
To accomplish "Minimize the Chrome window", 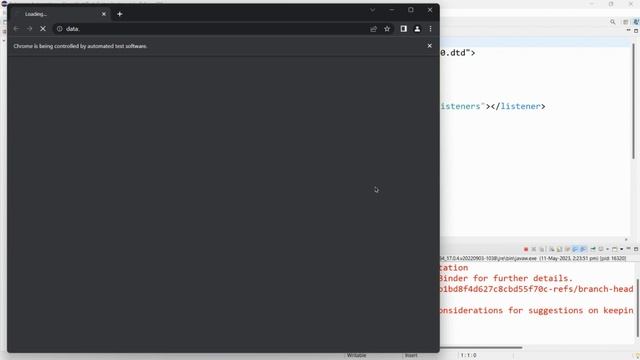I will [391, 10].
